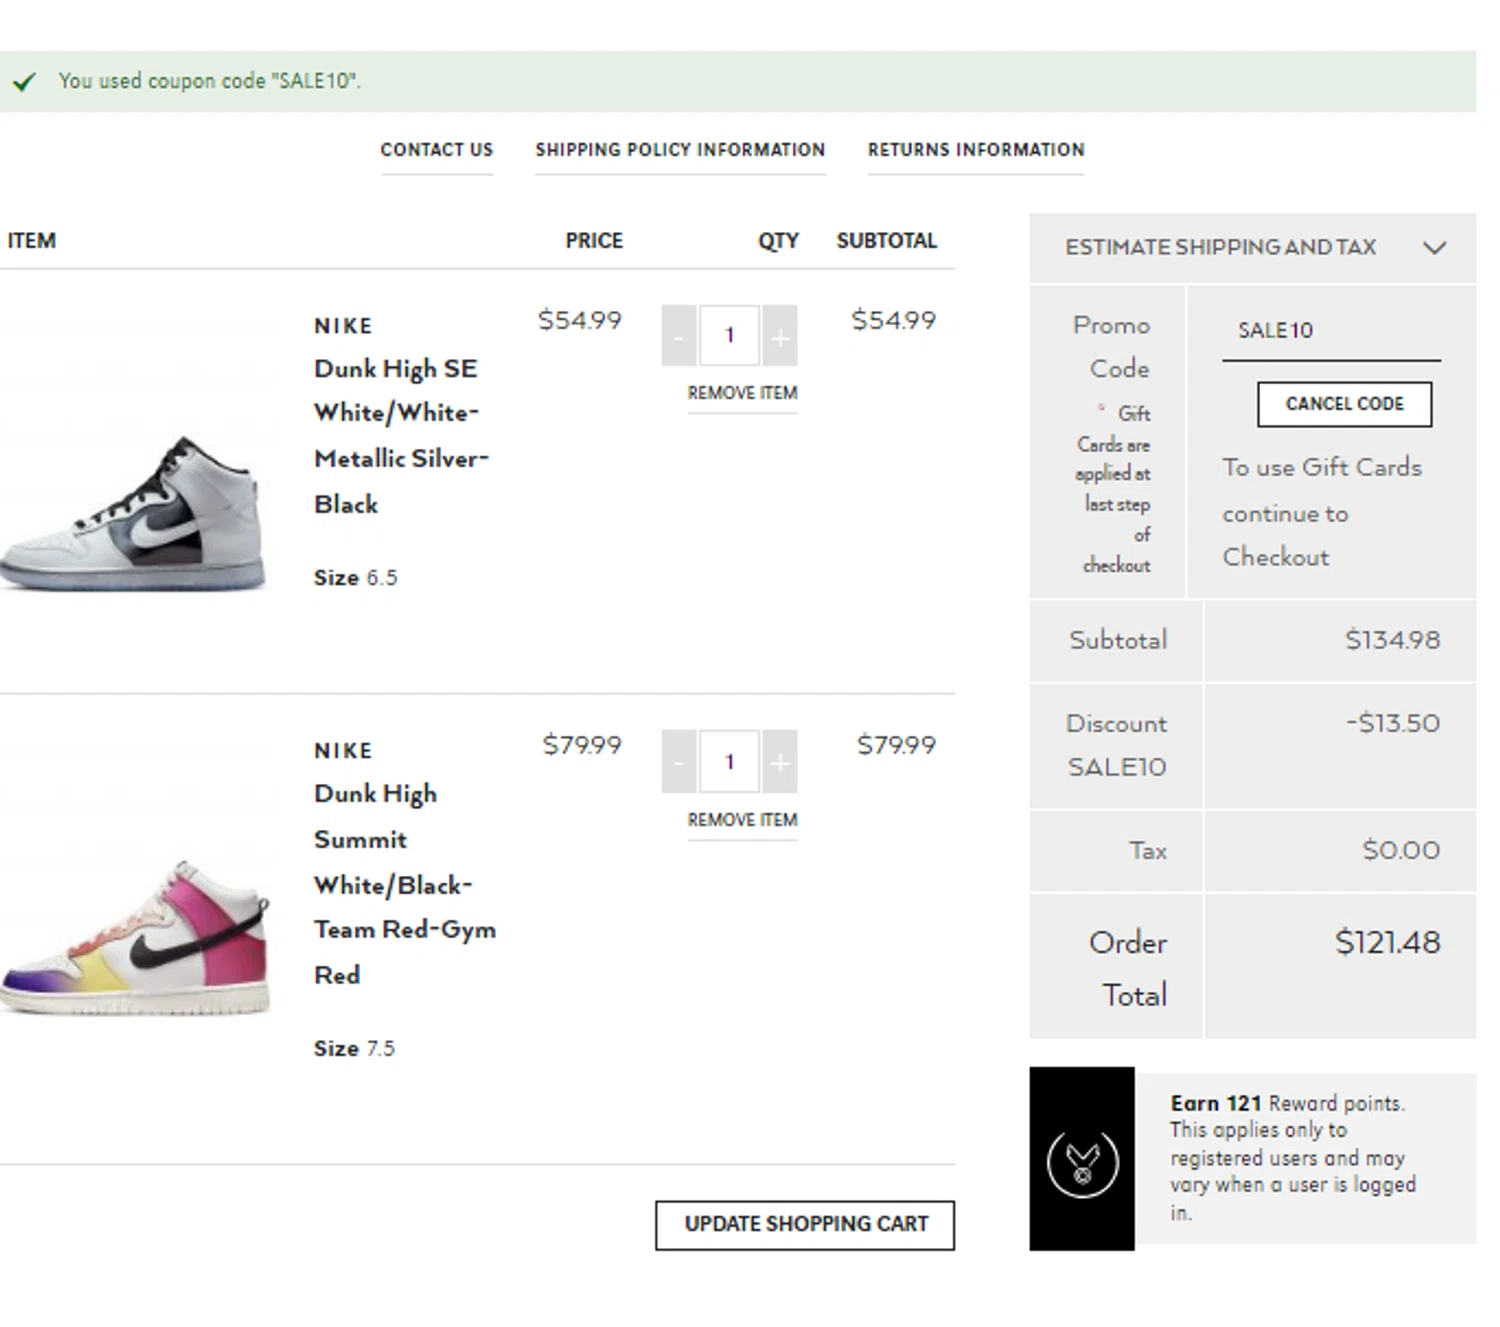Open Returns Information link
1500x1327 pixels.
976,150
